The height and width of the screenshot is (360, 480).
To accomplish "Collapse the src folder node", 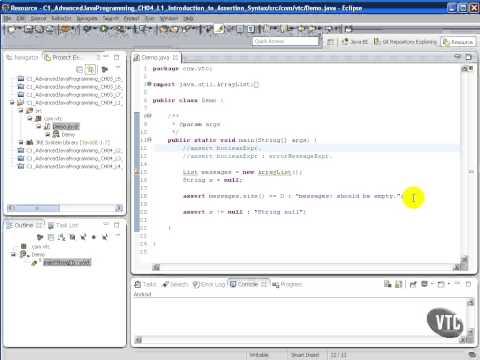I will (21, 111).
